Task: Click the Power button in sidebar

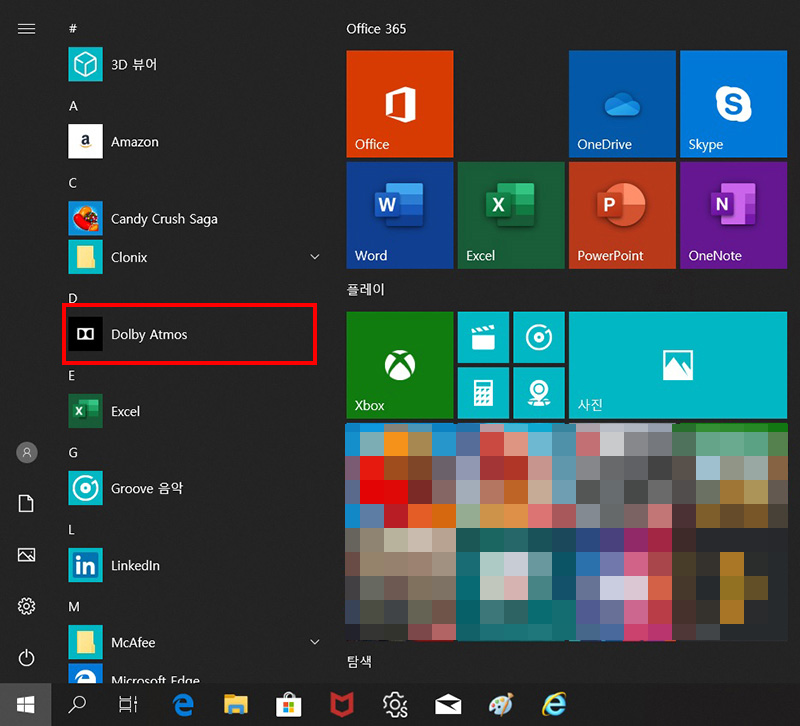Action: pos(27,658)
